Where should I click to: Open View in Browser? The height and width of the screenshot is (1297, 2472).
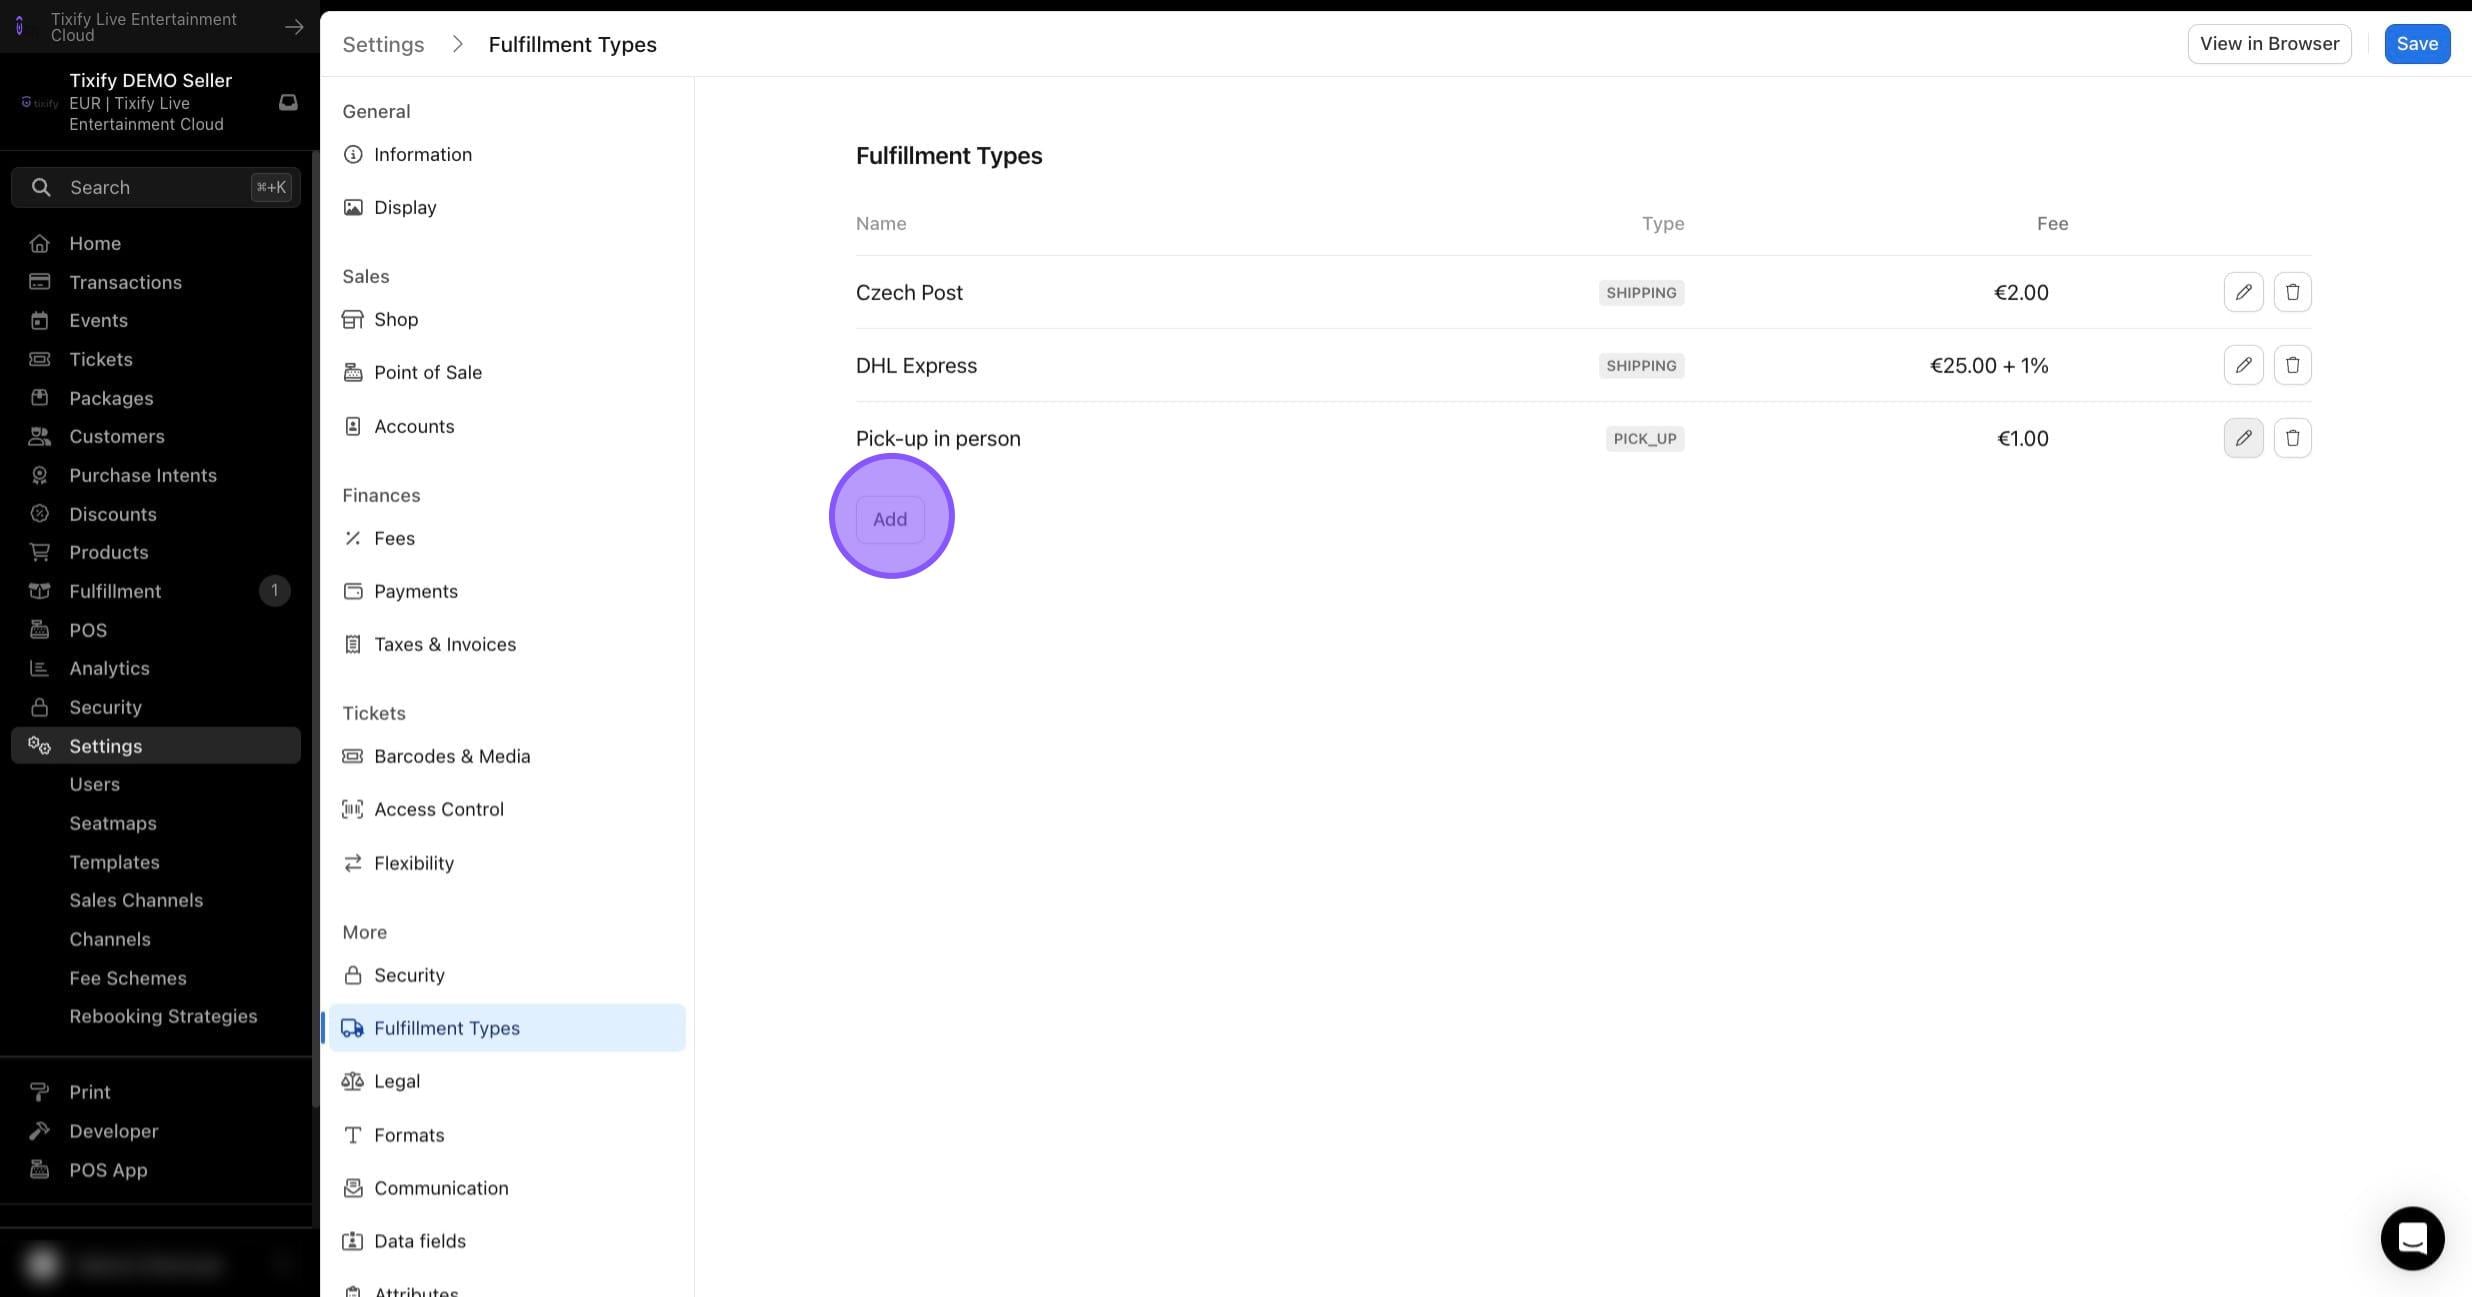click(x=2269, y=44)
